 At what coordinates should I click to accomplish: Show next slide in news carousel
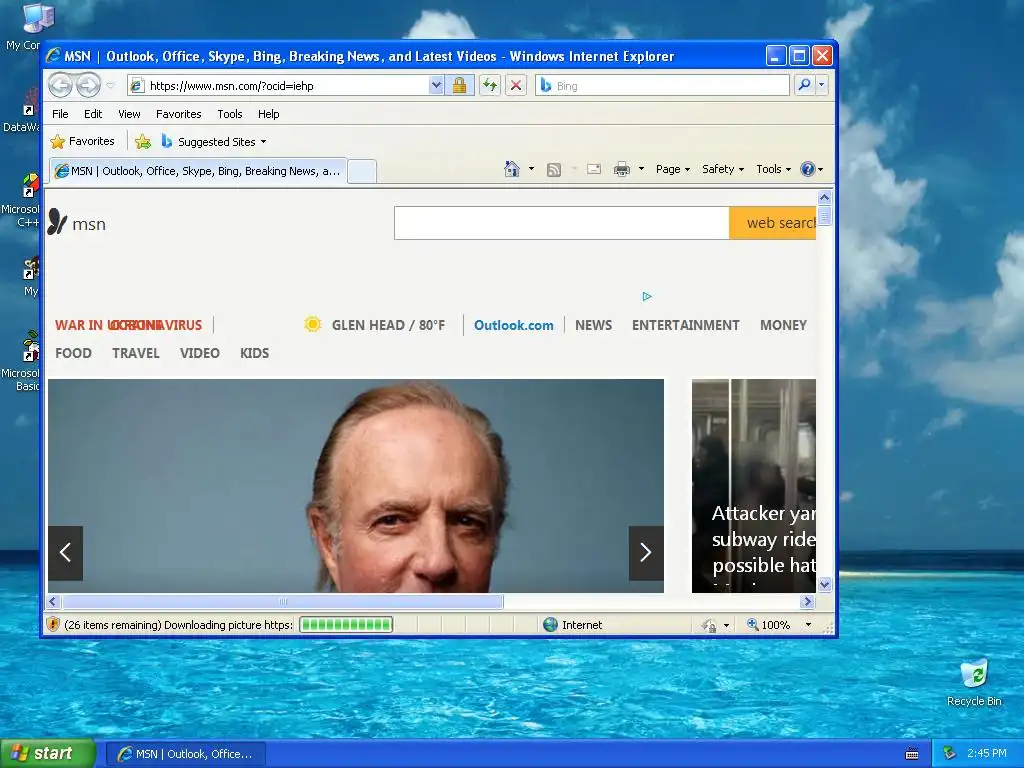click(646, 552)
